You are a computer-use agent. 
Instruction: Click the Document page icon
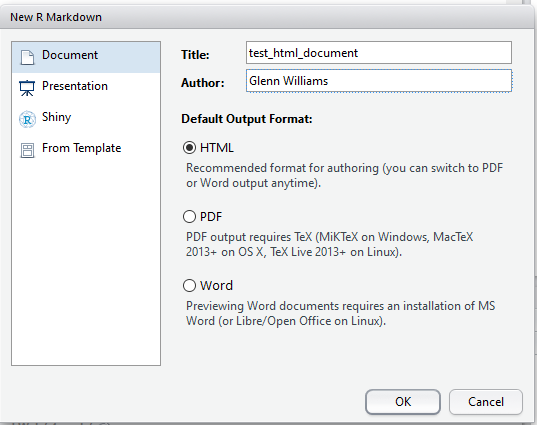(27, 57)
